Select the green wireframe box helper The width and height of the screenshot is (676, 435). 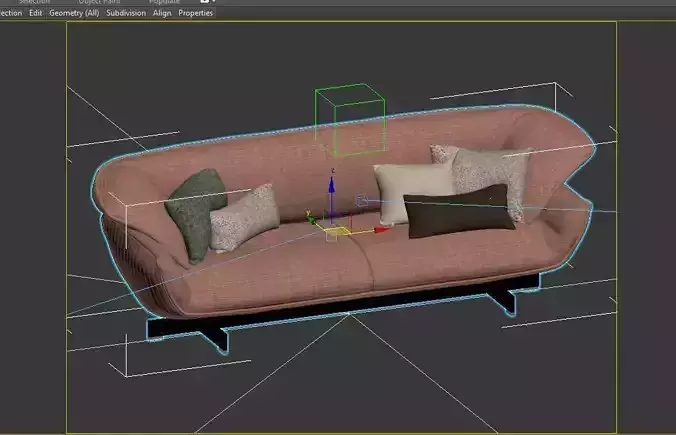pyautogui.click(x=350, y=119)
